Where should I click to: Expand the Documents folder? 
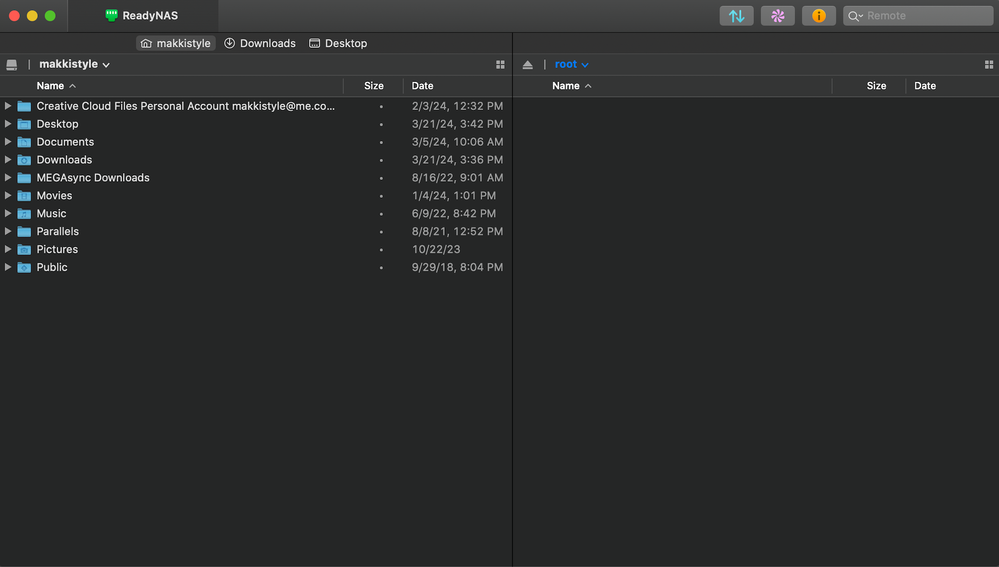[x=8, y=141]
